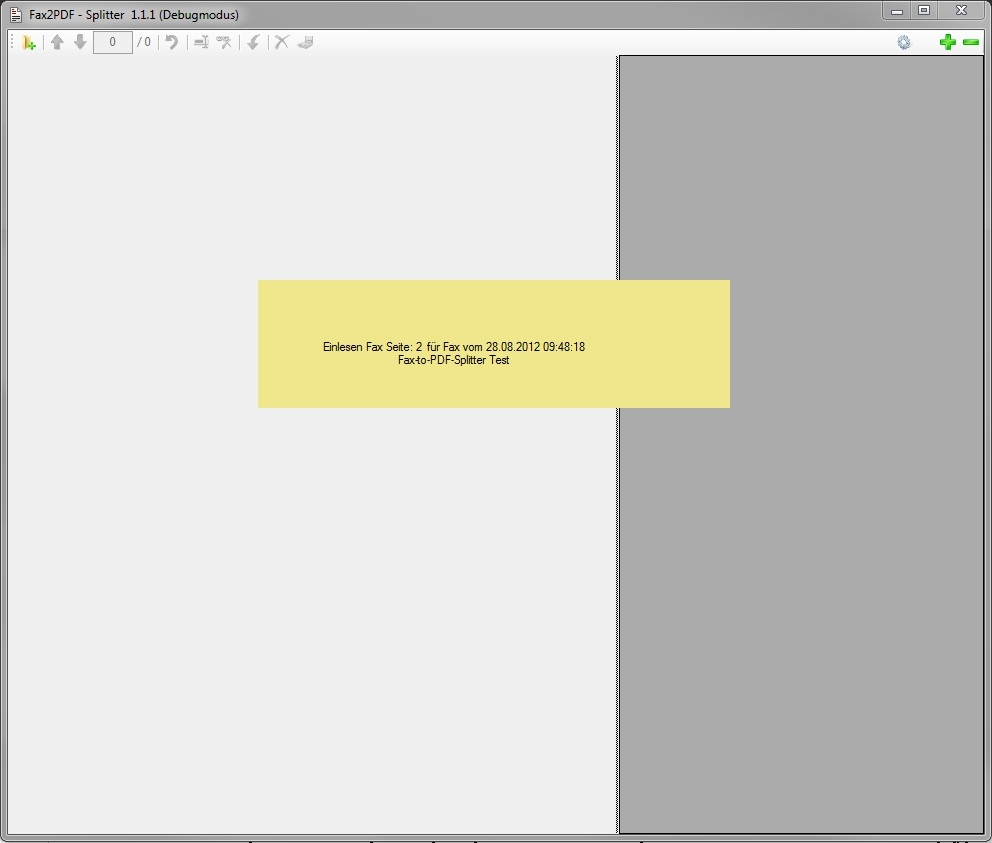Maximize the Fax2PDF Splitter window
This screenshot has width=992, height=843.
pos(924,11)
